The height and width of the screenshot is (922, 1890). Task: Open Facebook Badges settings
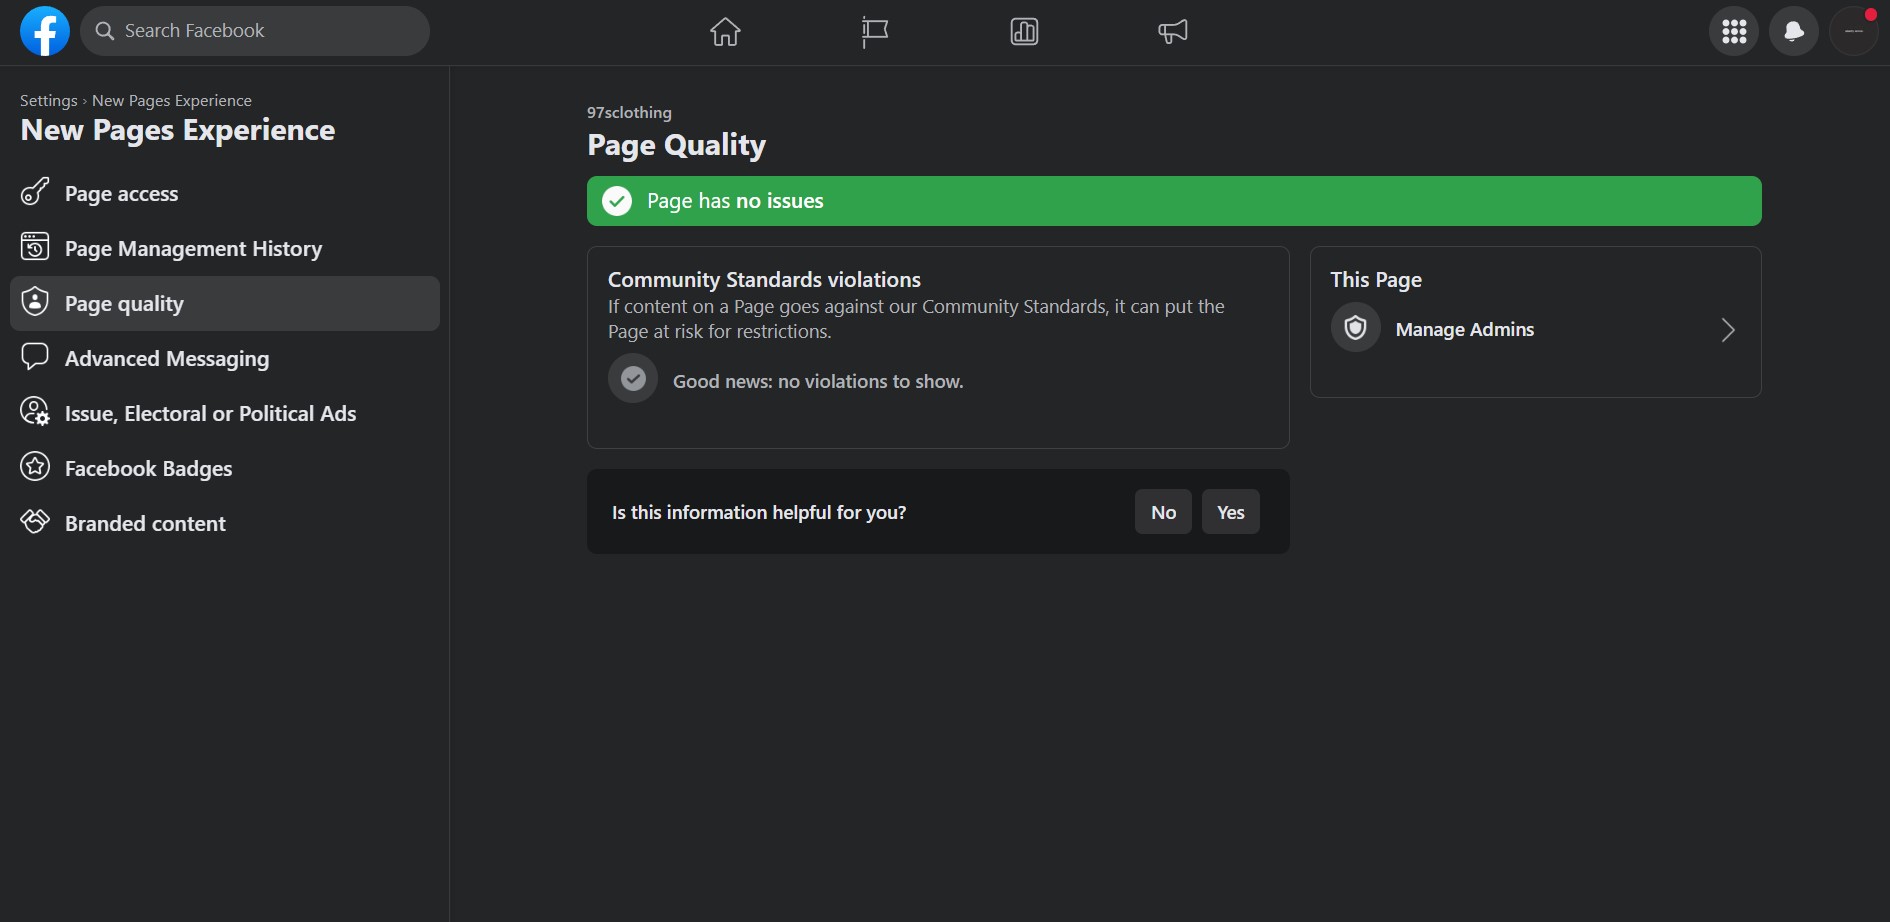[225, 468]
